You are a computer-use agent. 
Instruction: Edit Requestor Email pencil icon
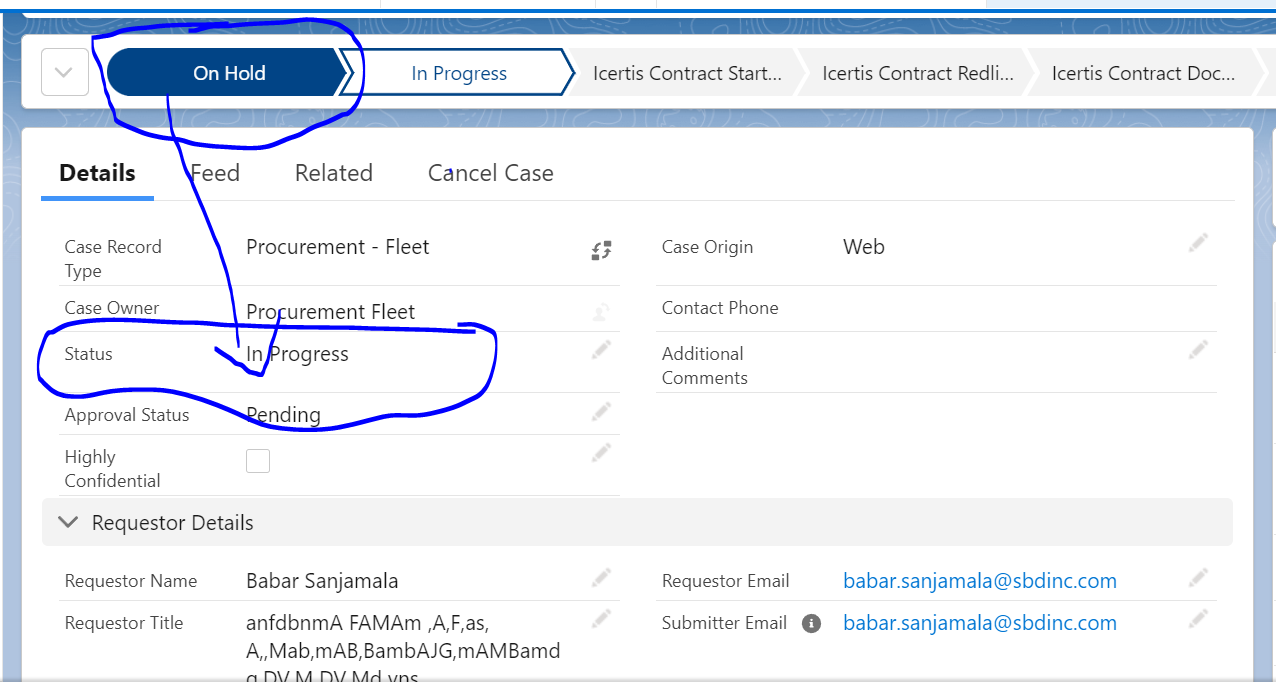tap(1198, 577)
